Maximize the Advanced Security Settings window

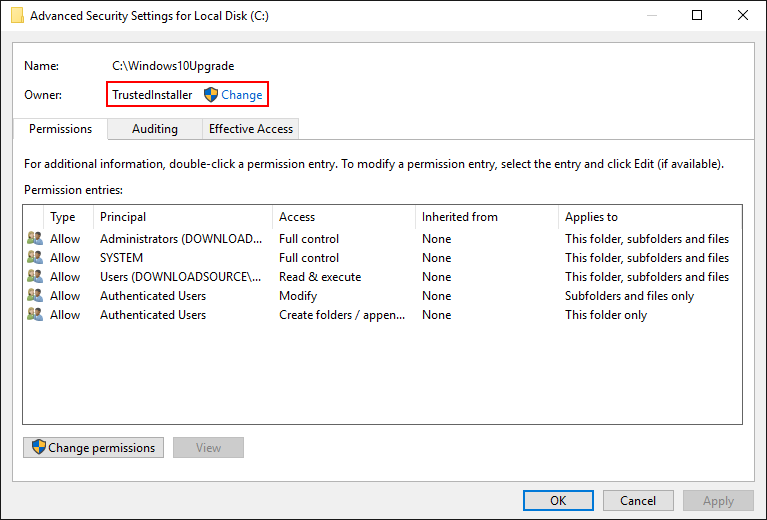click(x=697, y=15)
